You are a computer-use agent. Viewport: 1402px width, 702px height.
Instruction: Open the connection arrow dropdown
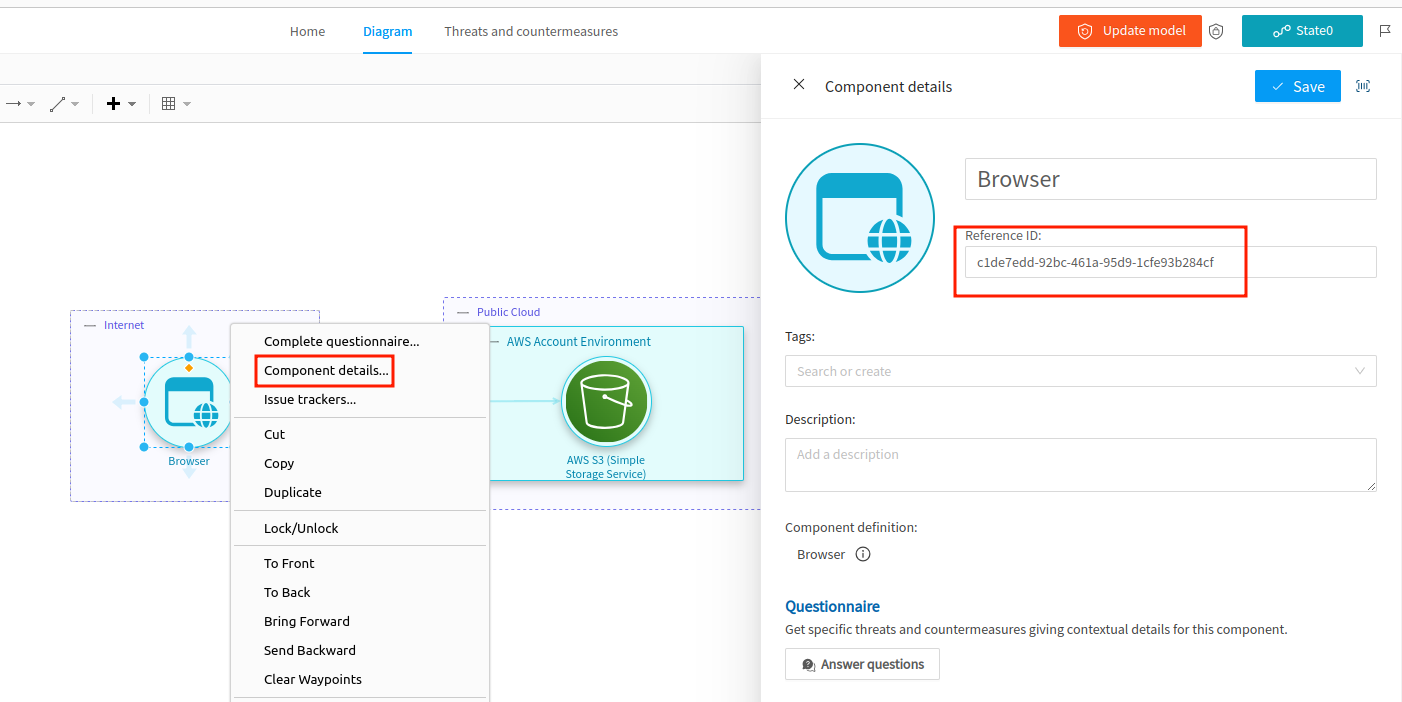coord(31,104)
